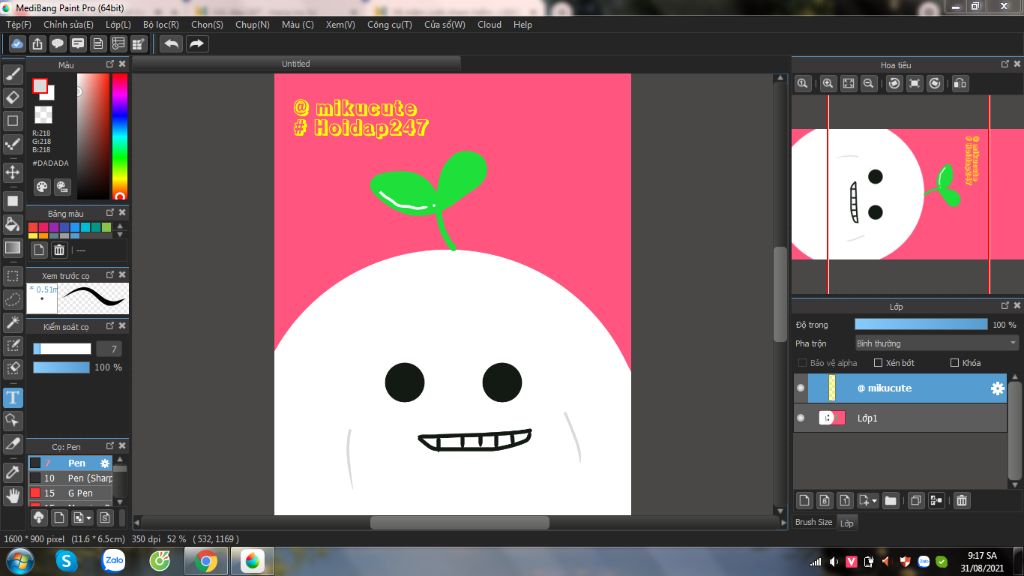
Task: Open the Cửa sổ(W) menu
Action: (445, 25)
